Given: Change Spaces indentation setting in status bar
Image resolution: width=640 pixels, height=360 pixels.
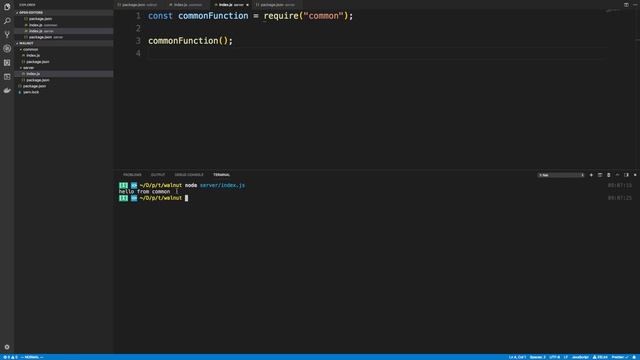Looking at the screenshot, I should pyautogui.click(x=538, y=357).
